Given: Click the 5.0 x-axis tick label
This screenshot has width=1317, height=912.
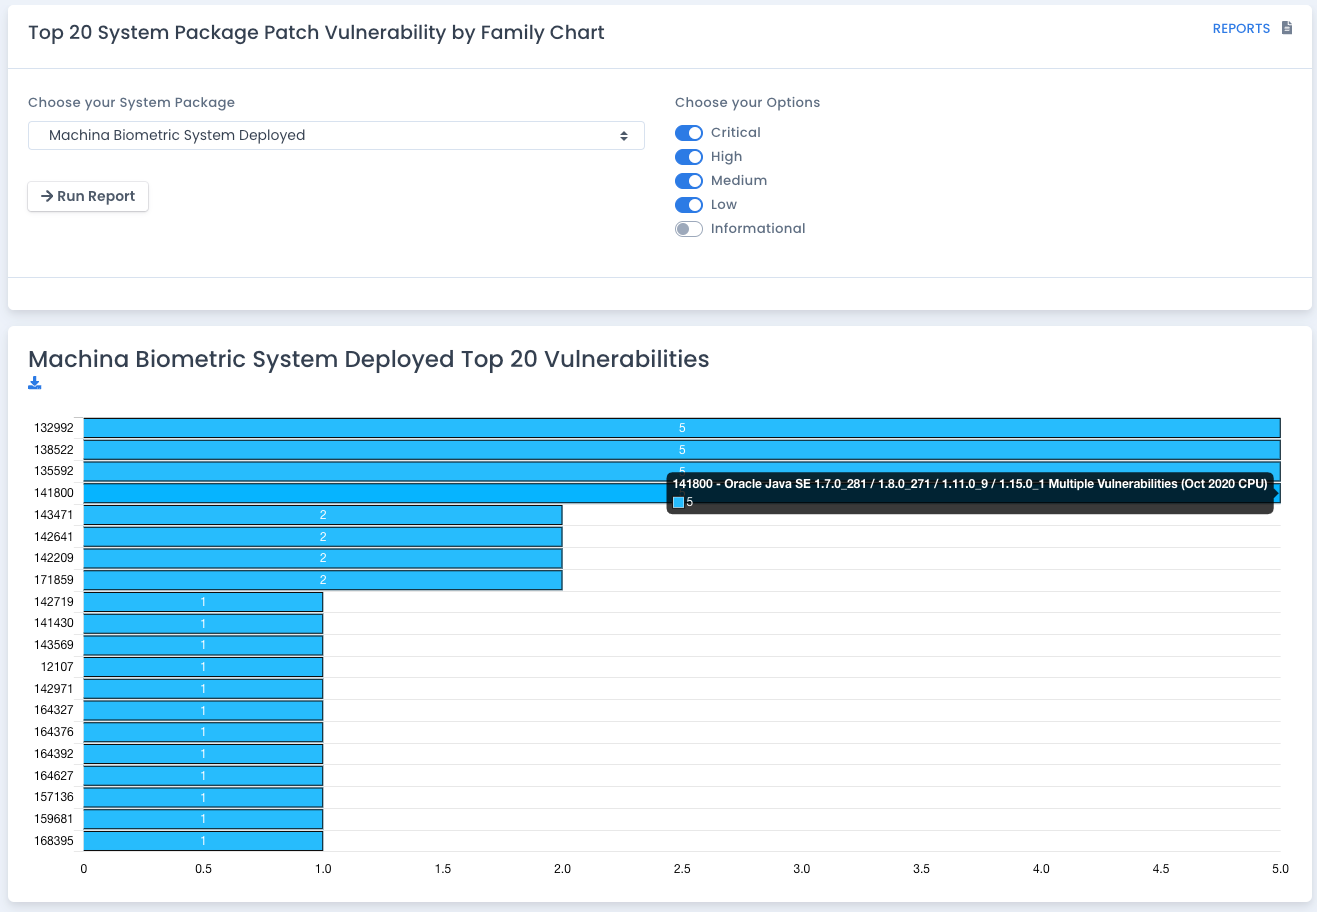Looking at the screenshot, I should click(1280, 869).
